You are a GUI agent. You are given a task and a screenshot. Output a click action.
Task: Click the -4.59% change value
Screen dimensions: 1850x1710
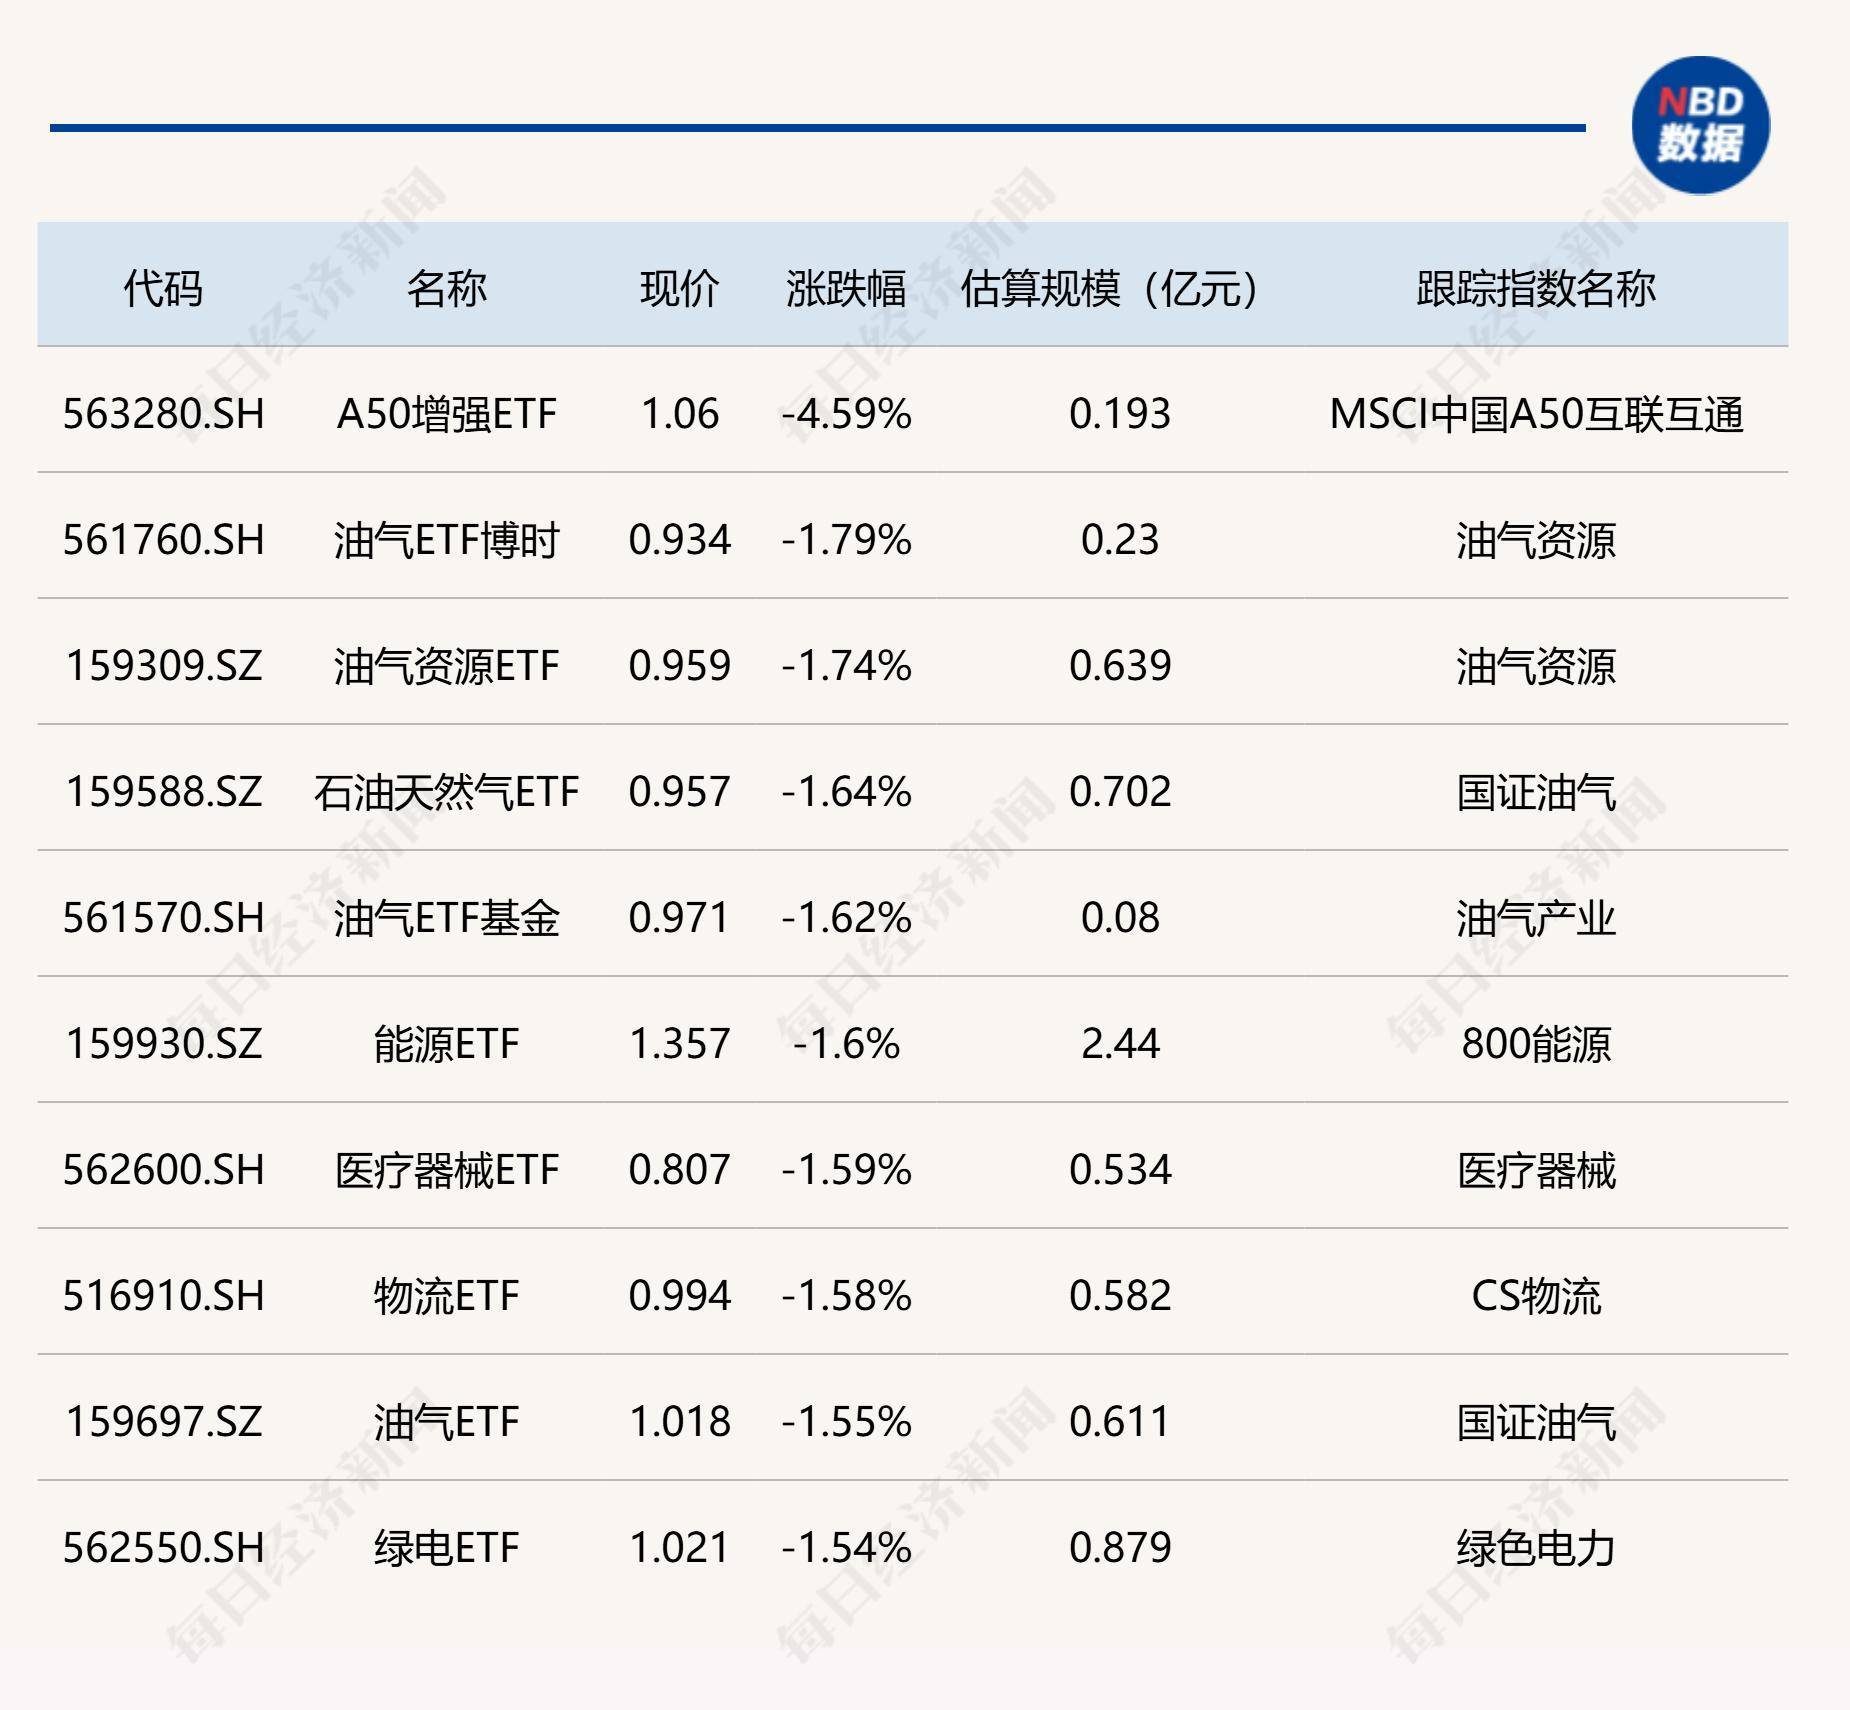pyautogui.click(x=848, y=415)
